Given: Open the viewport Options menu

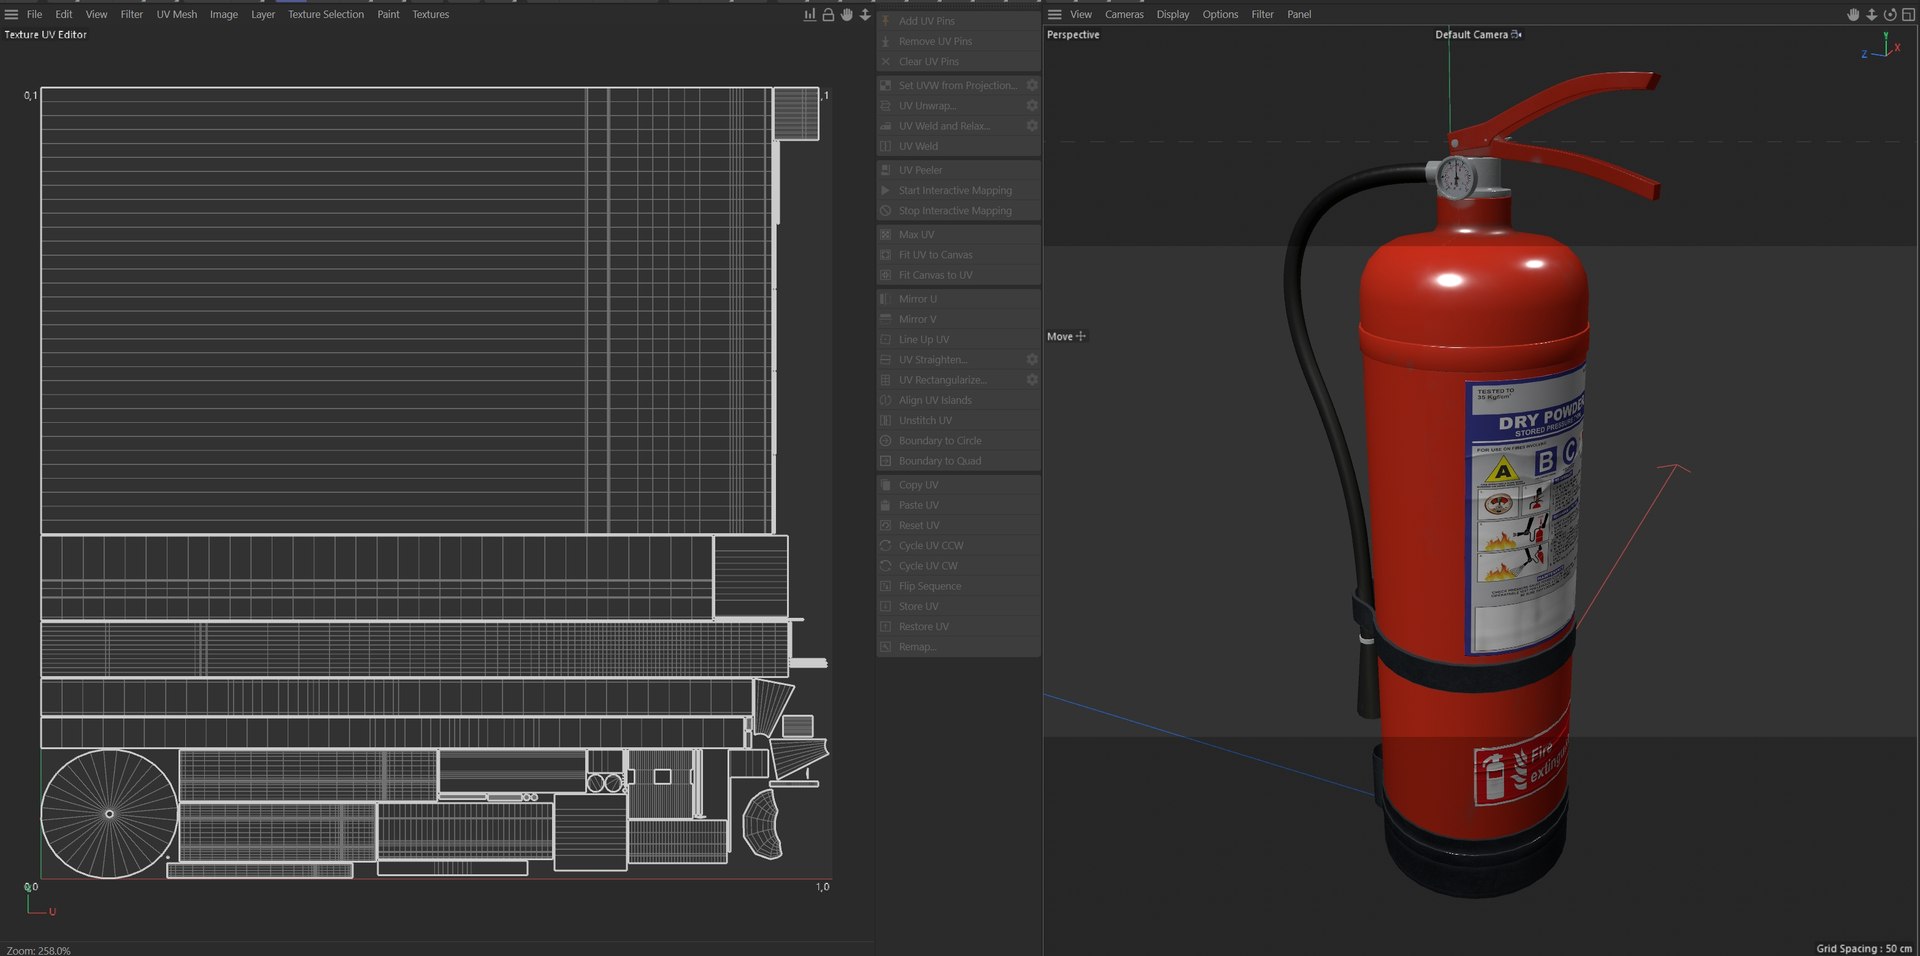Looking at the screenshot, I should [1220, 14].
